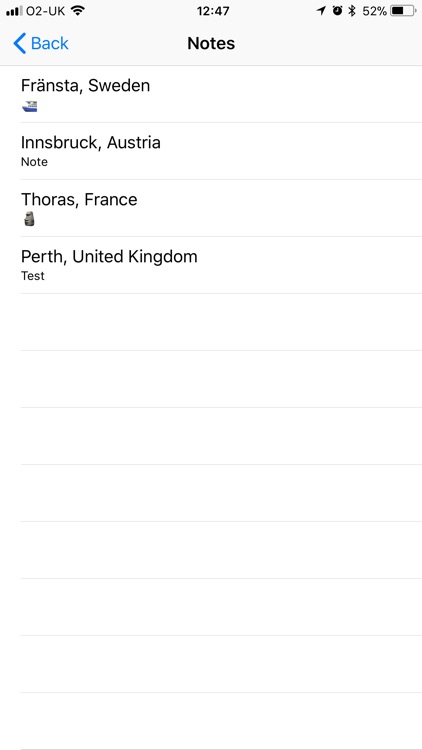Screen dimensions: 422x750
Task: Open the Fränsta, Sweden note
Action: (211, 94)
